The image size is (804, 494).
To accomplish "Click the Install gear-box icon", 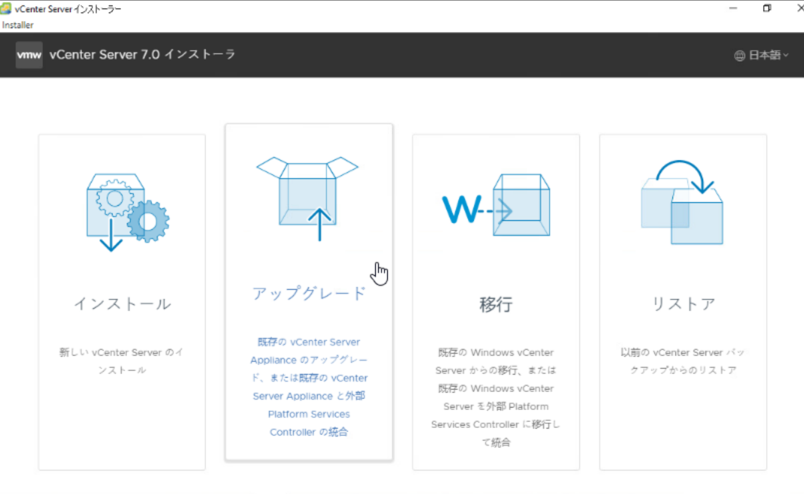I will tap(128, 212).
